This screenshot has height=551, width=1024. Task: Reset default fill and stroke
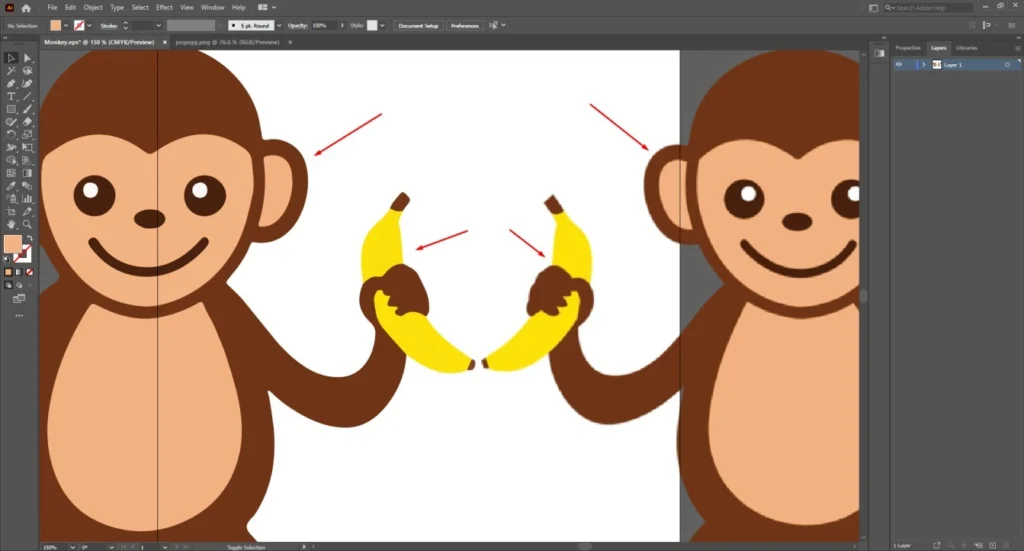pyautogui.click(x=7, y=259)
